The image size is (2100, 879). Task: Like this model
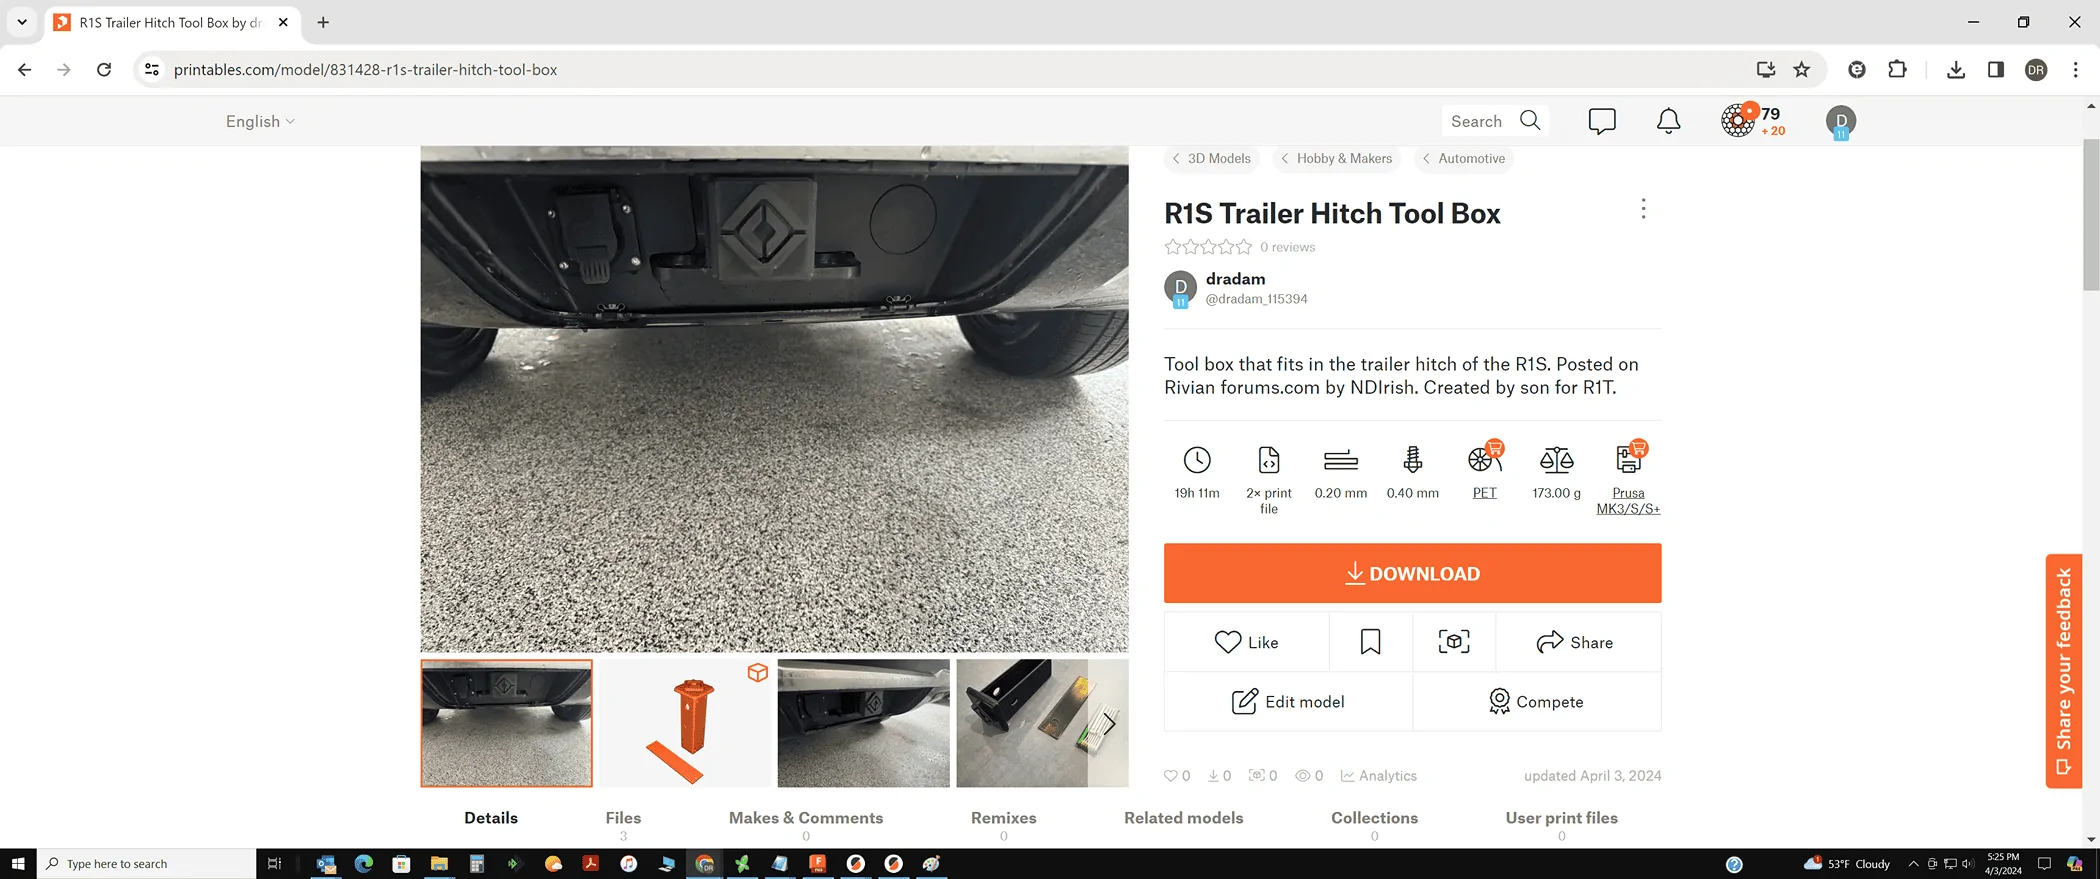1246,642
